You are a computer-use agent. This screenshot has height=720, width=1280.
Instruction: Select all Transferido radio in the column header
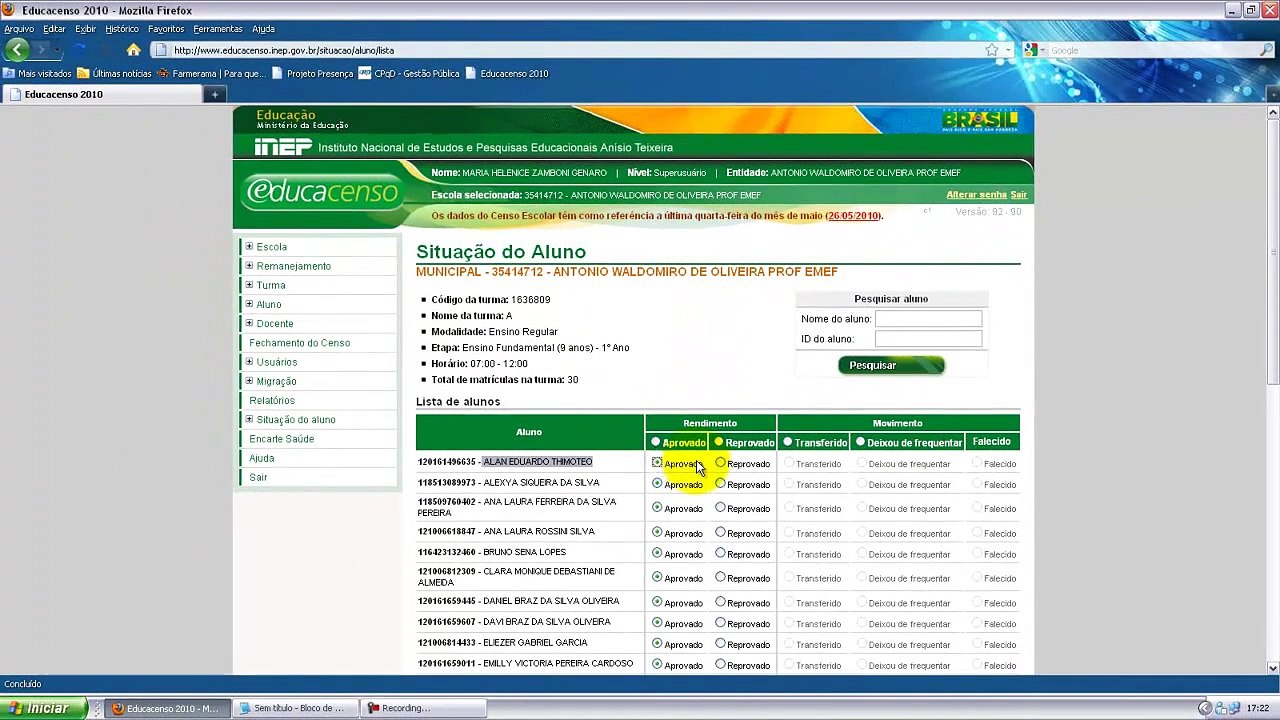pos(788,442)
